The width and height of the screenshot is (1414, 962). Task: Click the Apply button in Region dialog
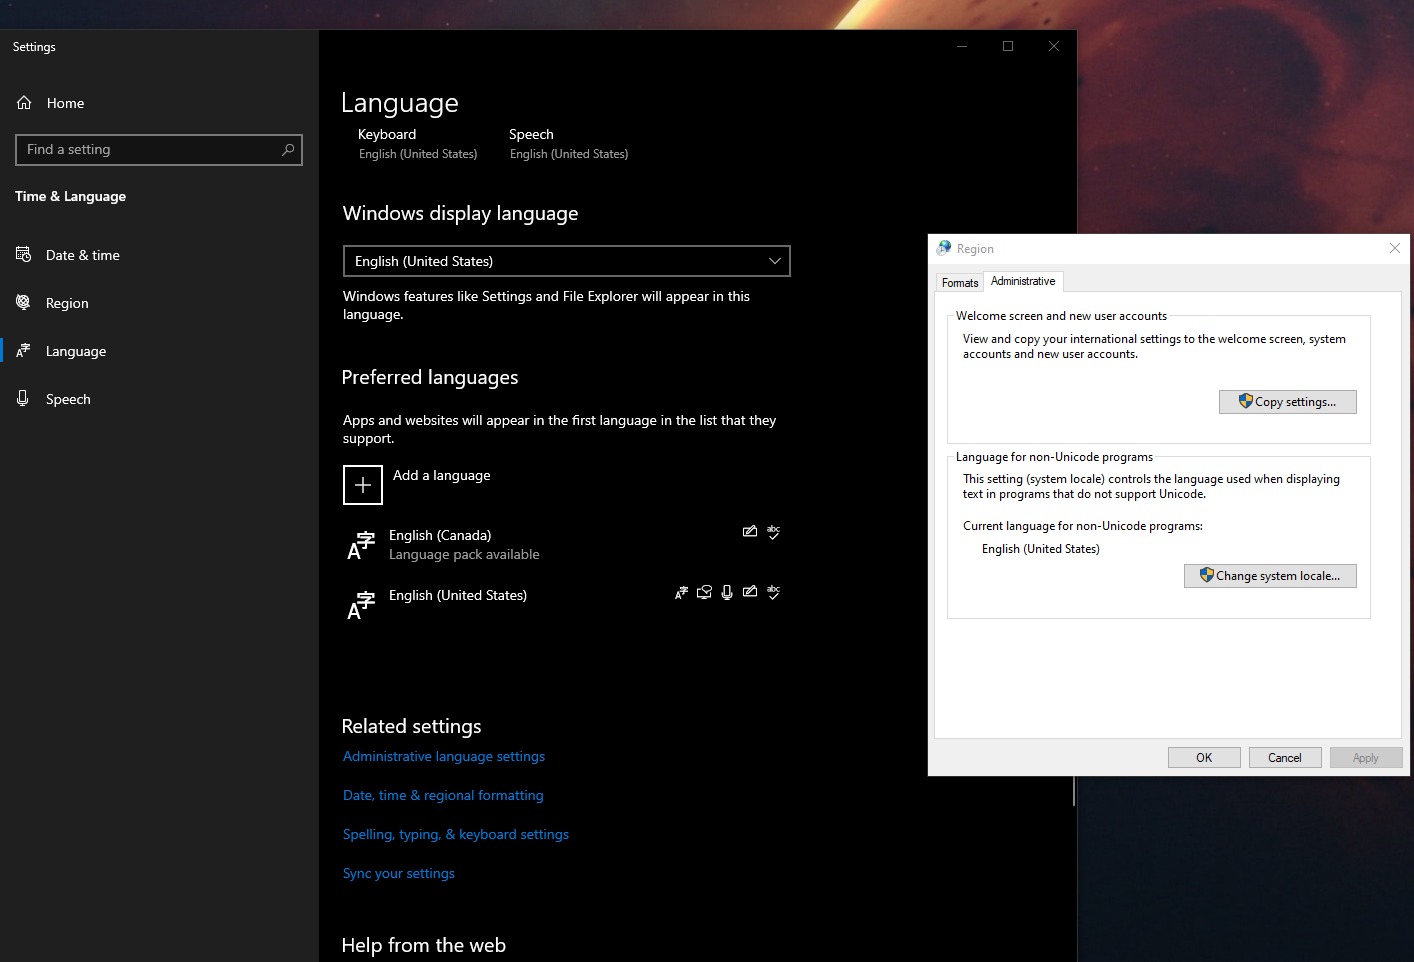(x=1366, y=758)
